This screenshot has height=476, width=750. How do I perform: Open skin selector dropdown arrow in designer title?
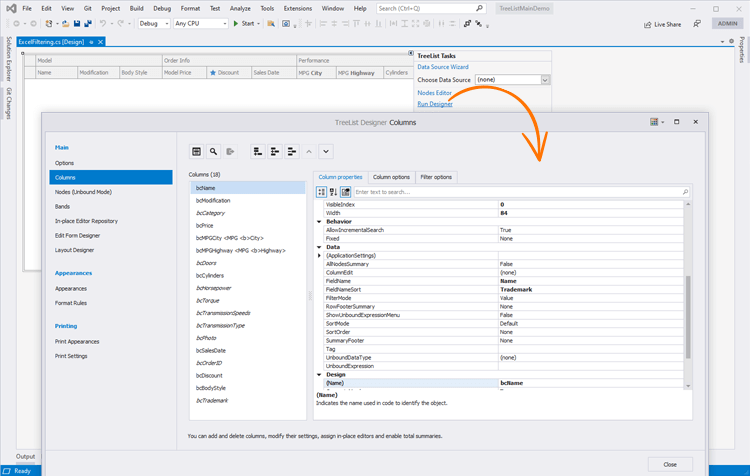tap(662, 122)
